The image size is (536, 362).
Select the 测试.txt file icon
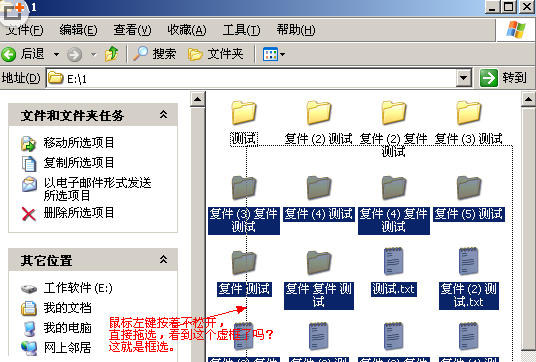click(x=393, y=262)
